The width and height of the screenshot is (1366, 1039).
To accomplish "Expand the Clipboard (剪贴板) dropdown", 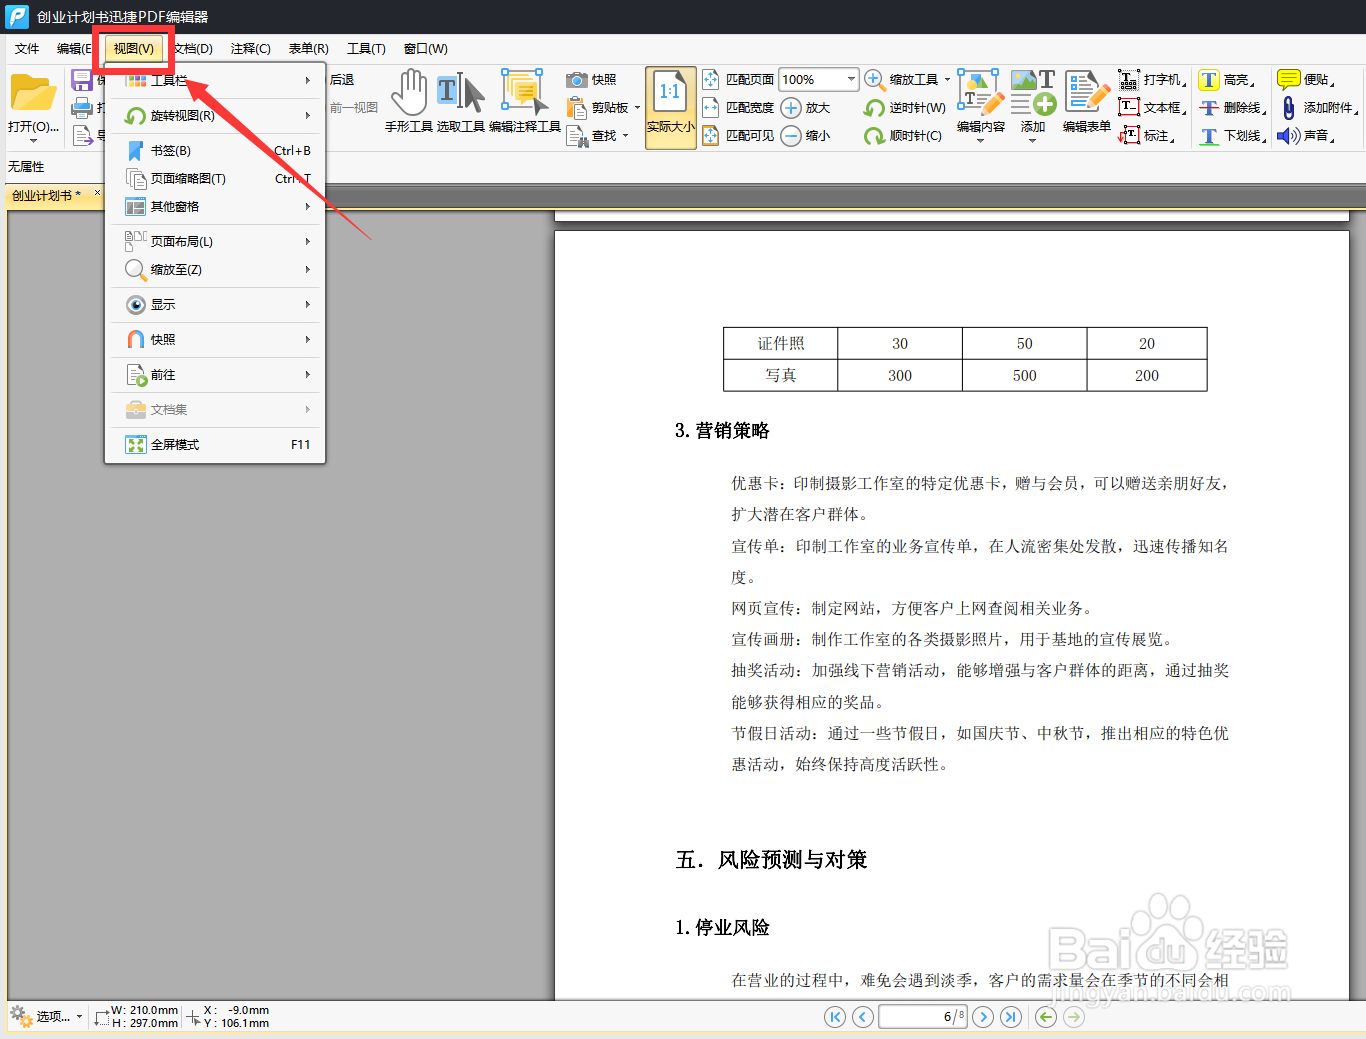I will click(636, 107).
